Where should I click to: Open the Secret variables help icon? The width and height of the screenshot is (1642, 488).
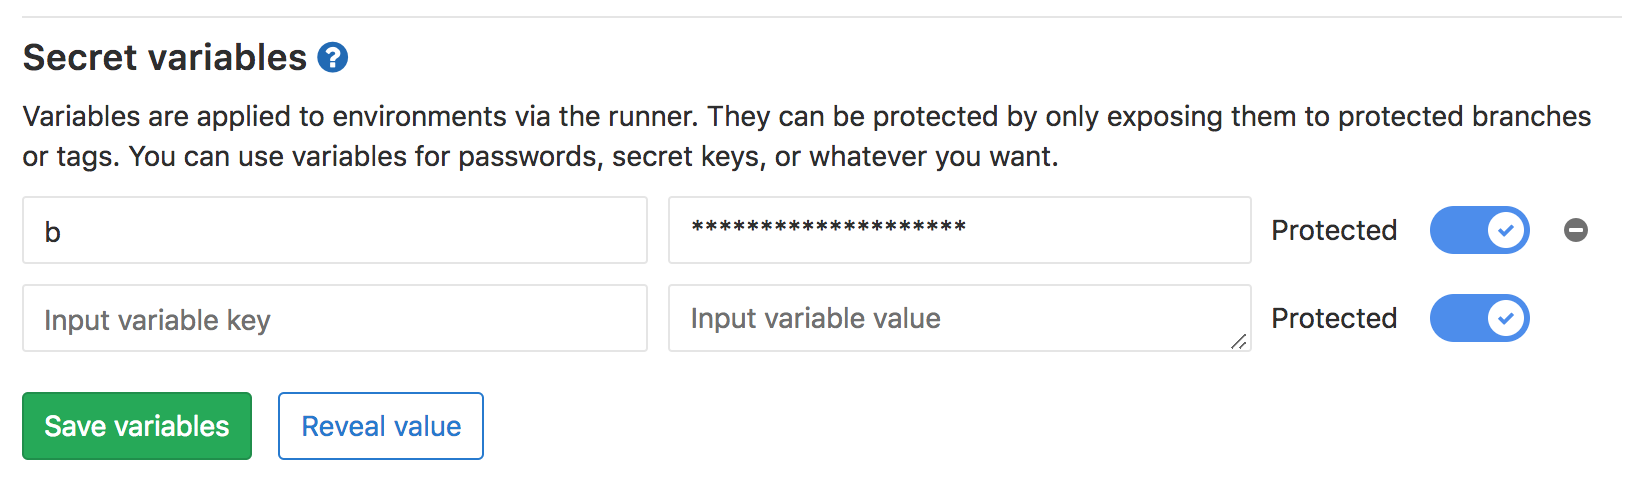pyautogui.click(x=333, y=58)
